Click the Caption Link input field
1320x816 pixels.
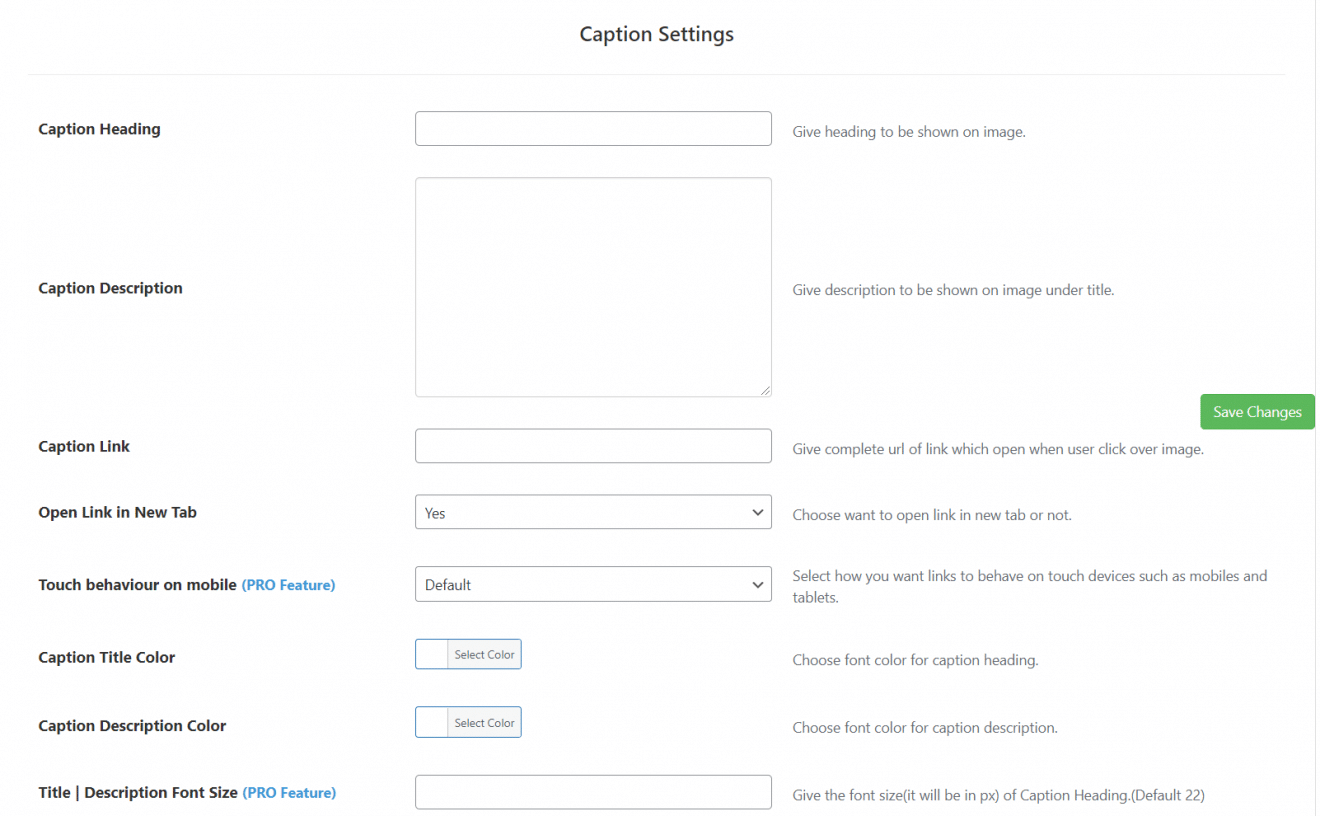click(593, 445)
